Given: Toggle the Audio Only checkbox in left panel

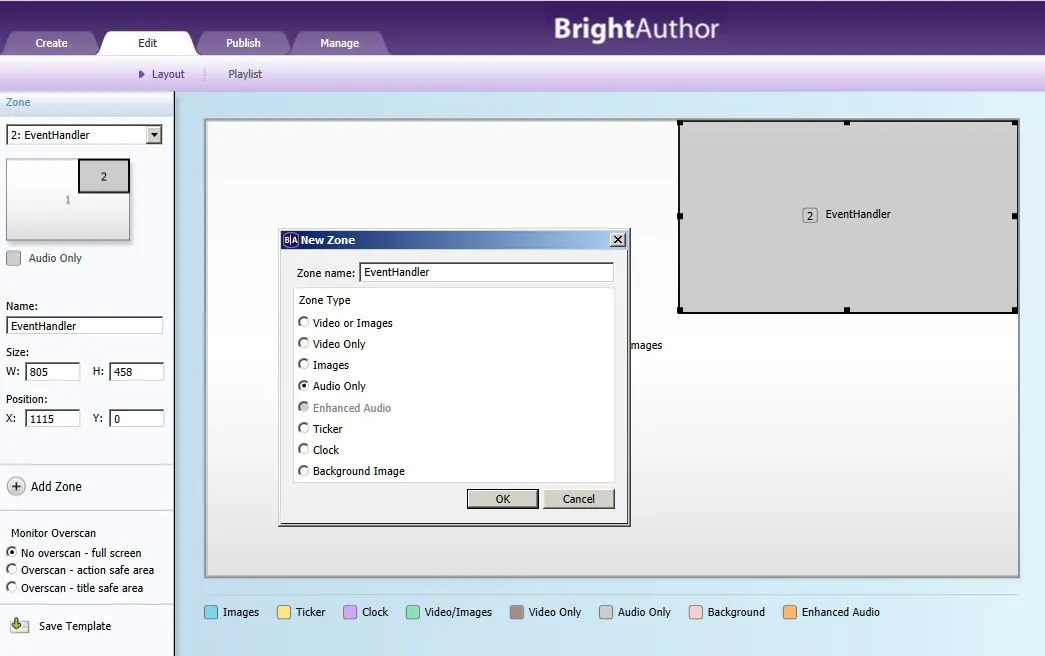Looking at the screenshot, I should (x=13, y=258).
